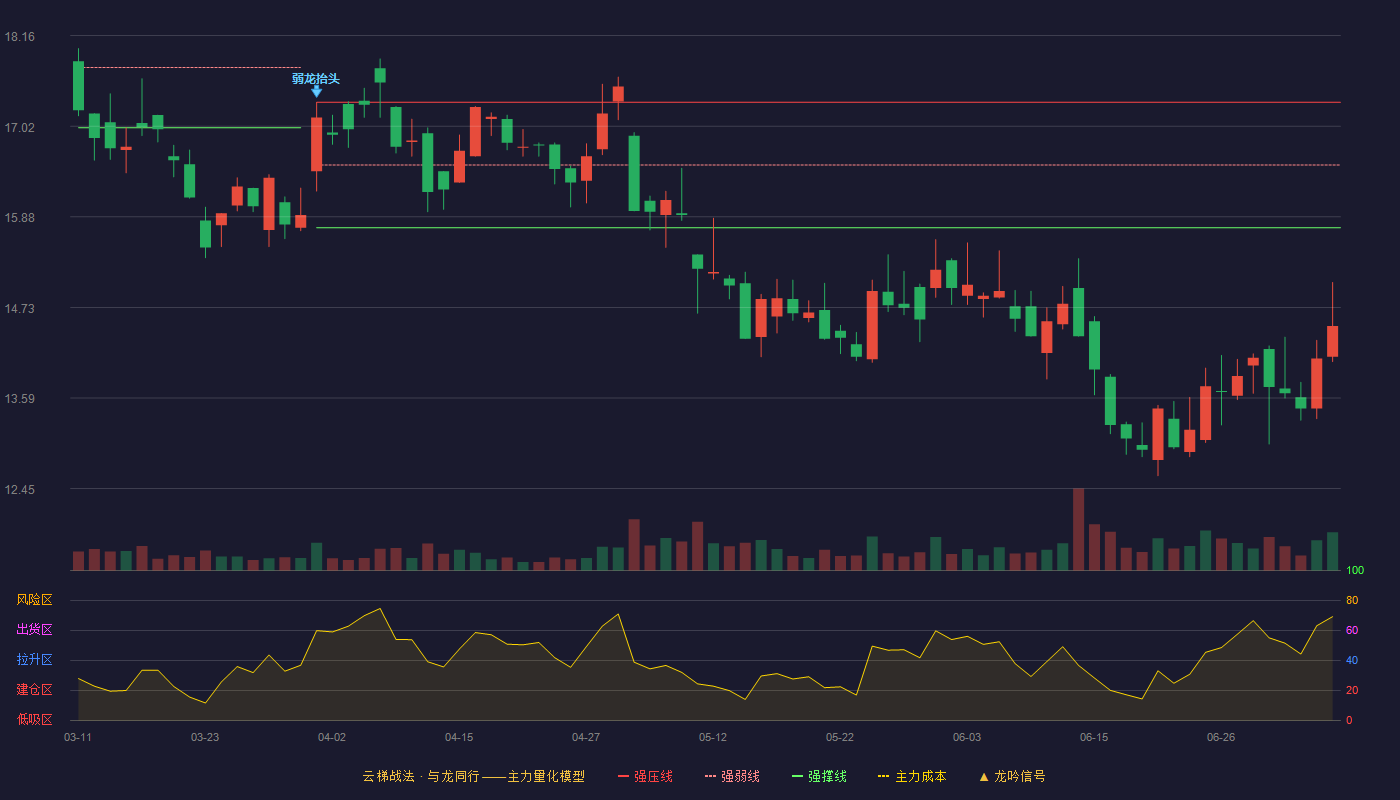
Task: Click the 04-02 date label
Action: (332, 737)
